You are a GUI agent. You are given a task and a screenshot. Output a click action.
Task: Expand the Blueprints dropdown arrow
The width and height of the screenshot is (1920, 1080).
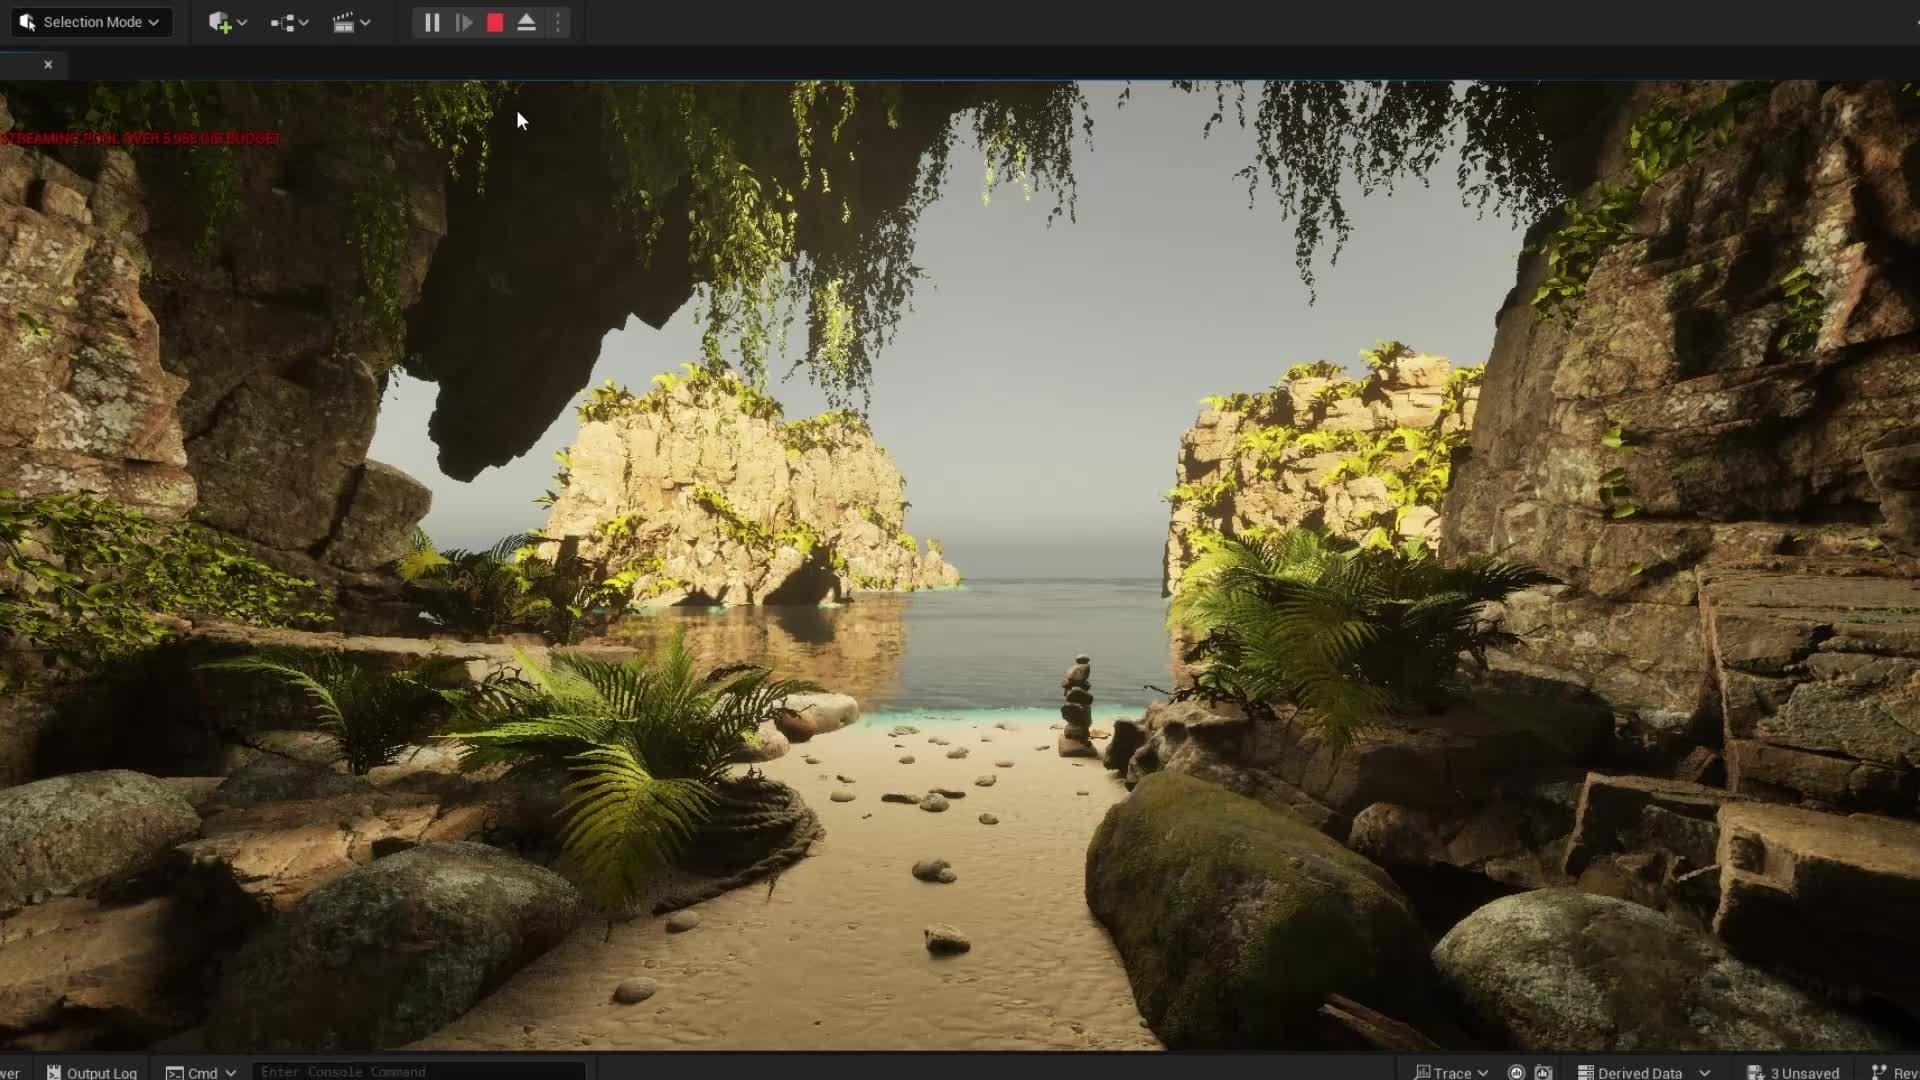(x=304, y=22)
